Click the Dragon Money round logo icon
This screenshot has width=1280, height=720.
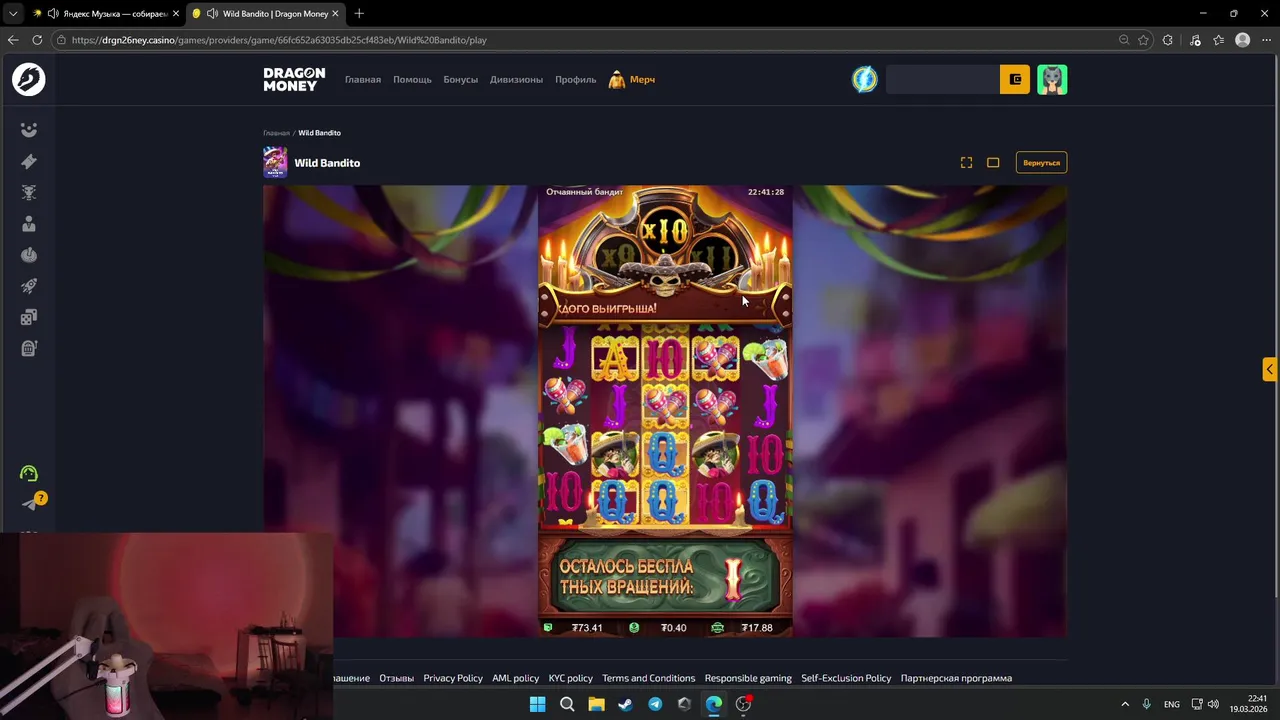(28, 79)
